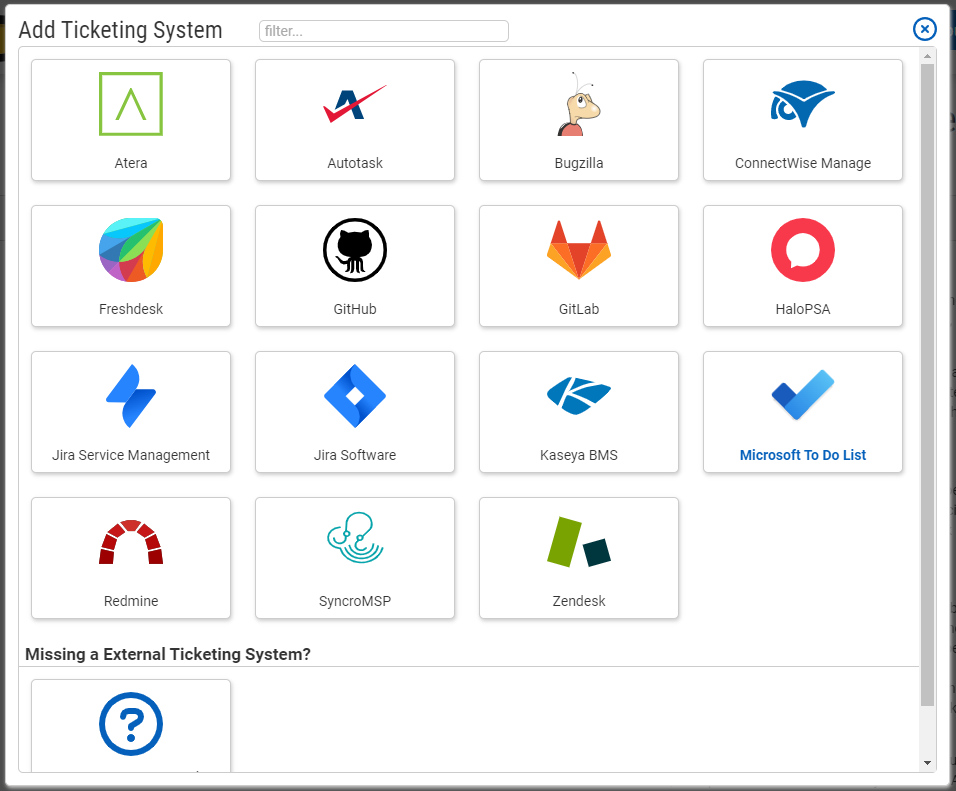The height and width of the screenshot is (791, 956).
Task: Open the question mark missing system icon
Action: 131,724
